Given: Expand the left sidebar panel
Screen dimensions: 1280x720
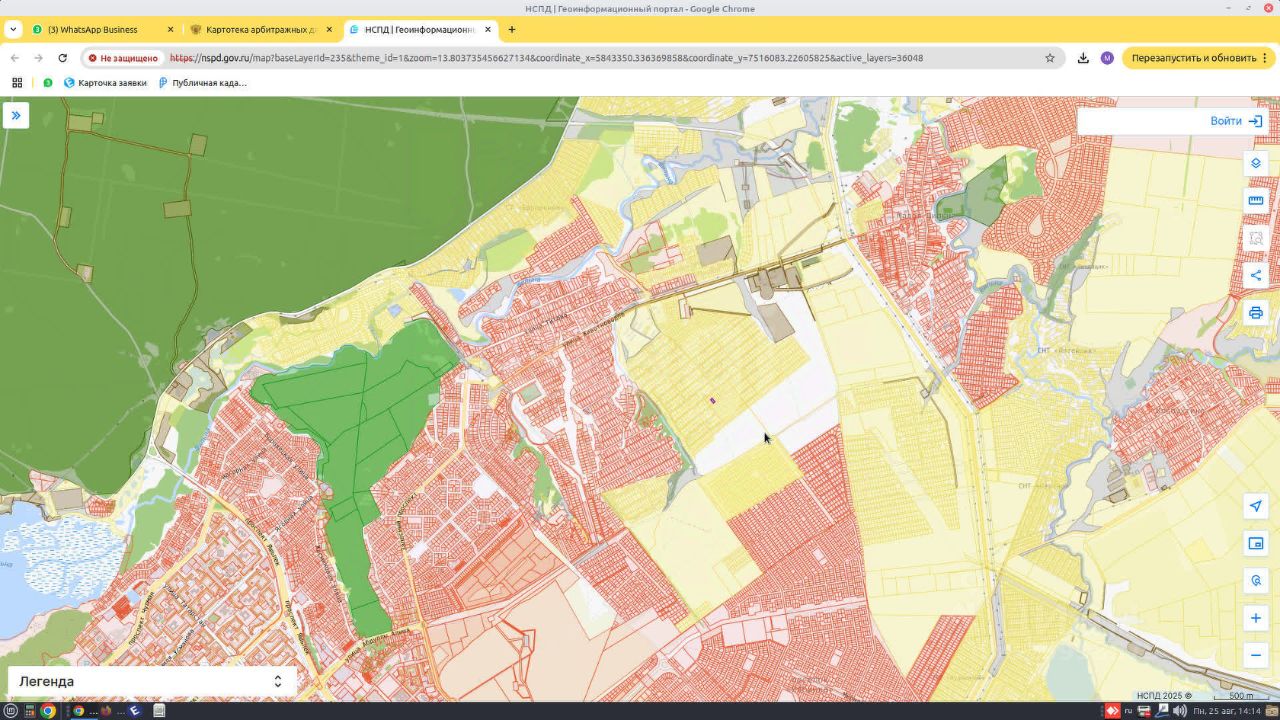Looking at the screenshot, I should (16, 116).
